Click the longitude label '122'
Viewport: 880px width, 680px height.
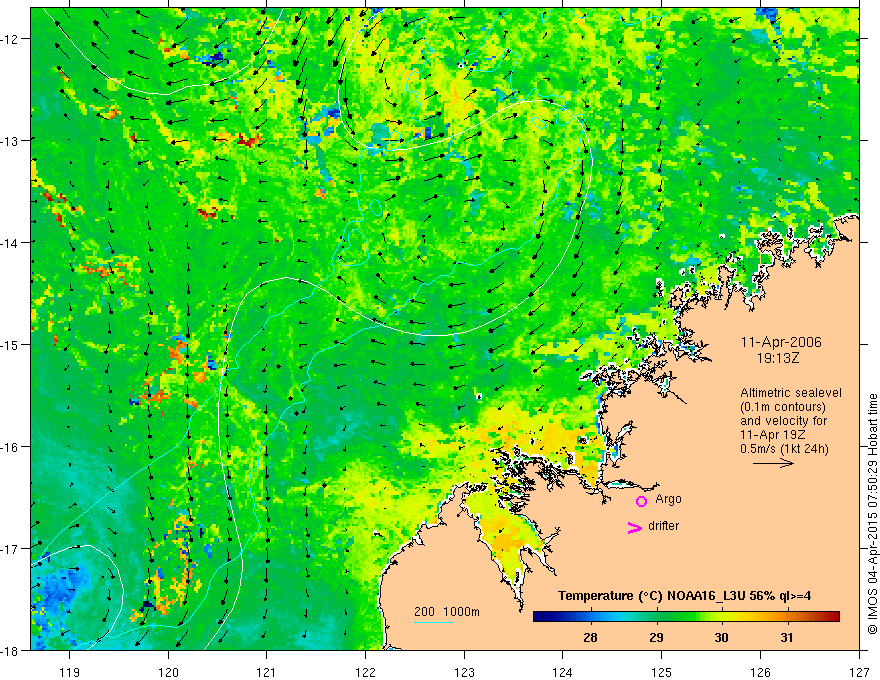click(x=365, y=672)
